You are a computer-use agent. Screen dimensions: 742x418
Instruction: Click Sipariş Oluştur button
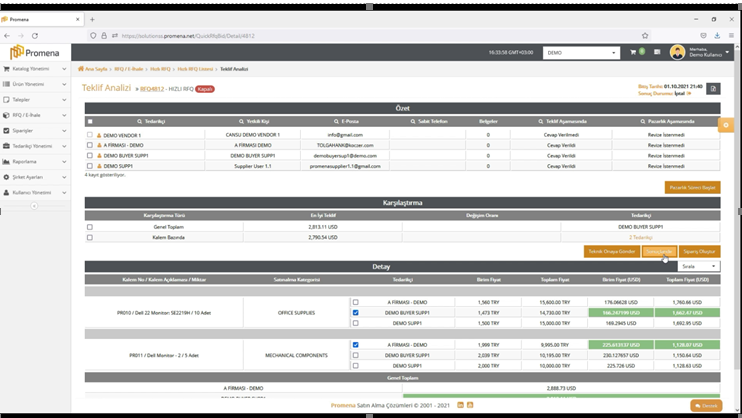click(x=699, y=251)
